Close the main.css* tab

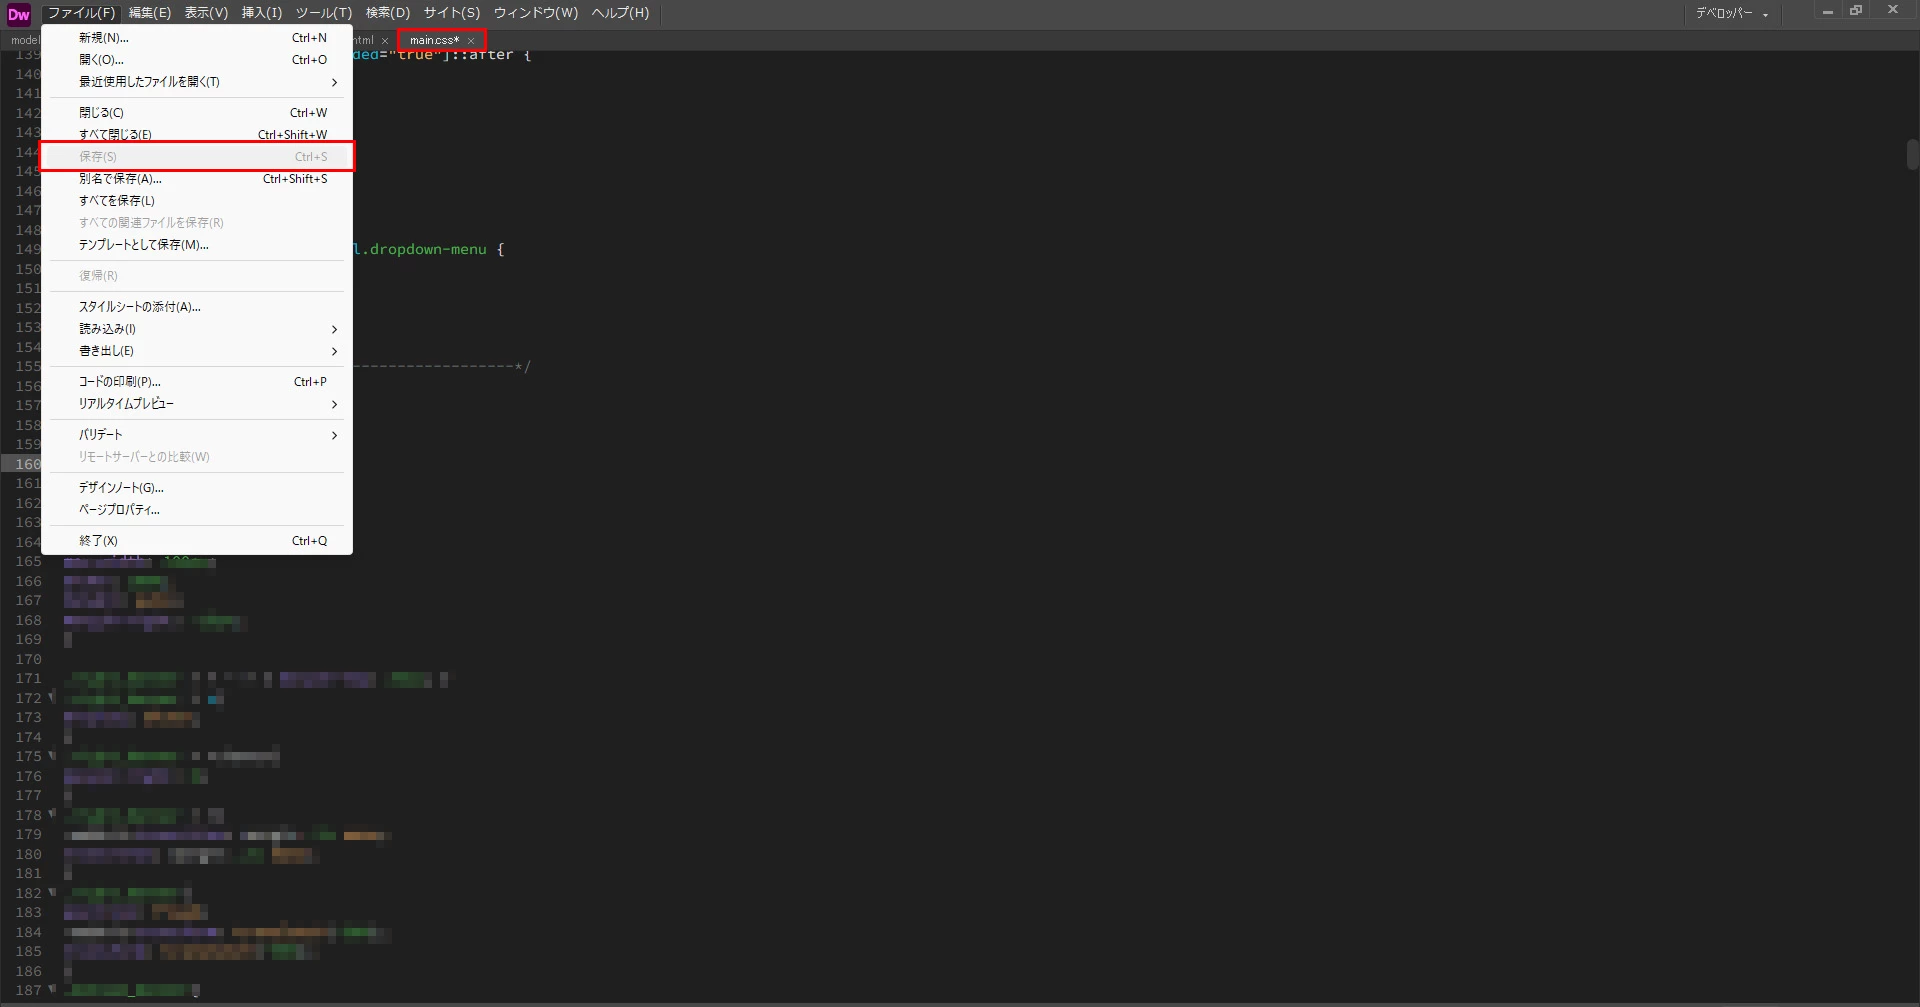click(x=471, y=41)
